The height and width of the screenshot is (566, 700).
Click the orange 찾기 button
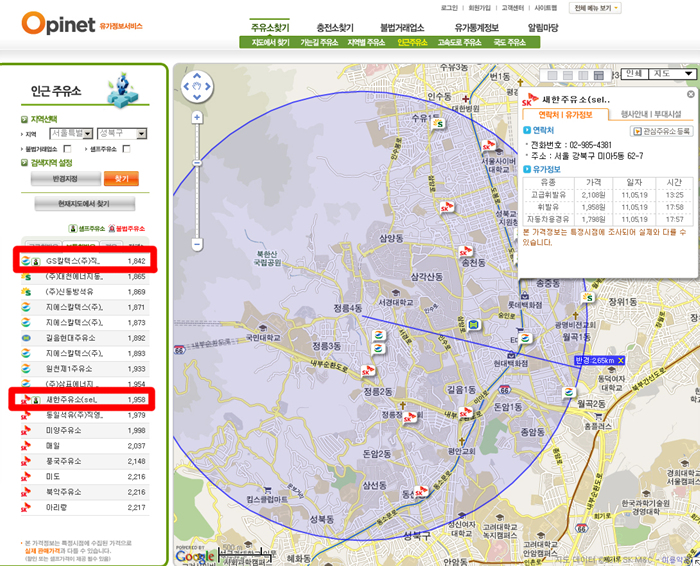[121, 179]
